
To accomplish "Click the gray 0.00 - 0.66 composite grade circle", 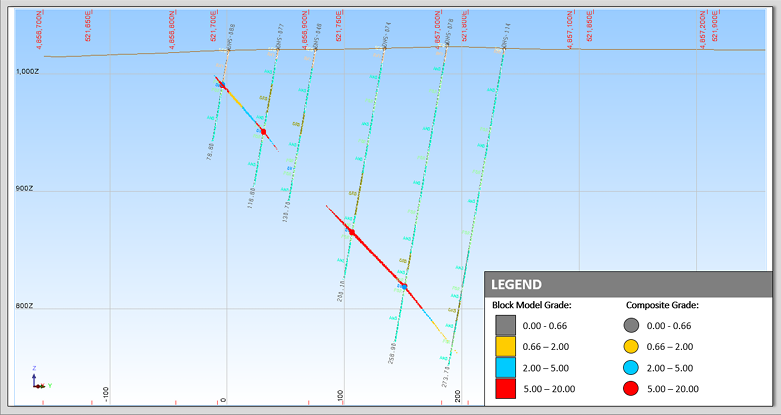I will 632,324.
